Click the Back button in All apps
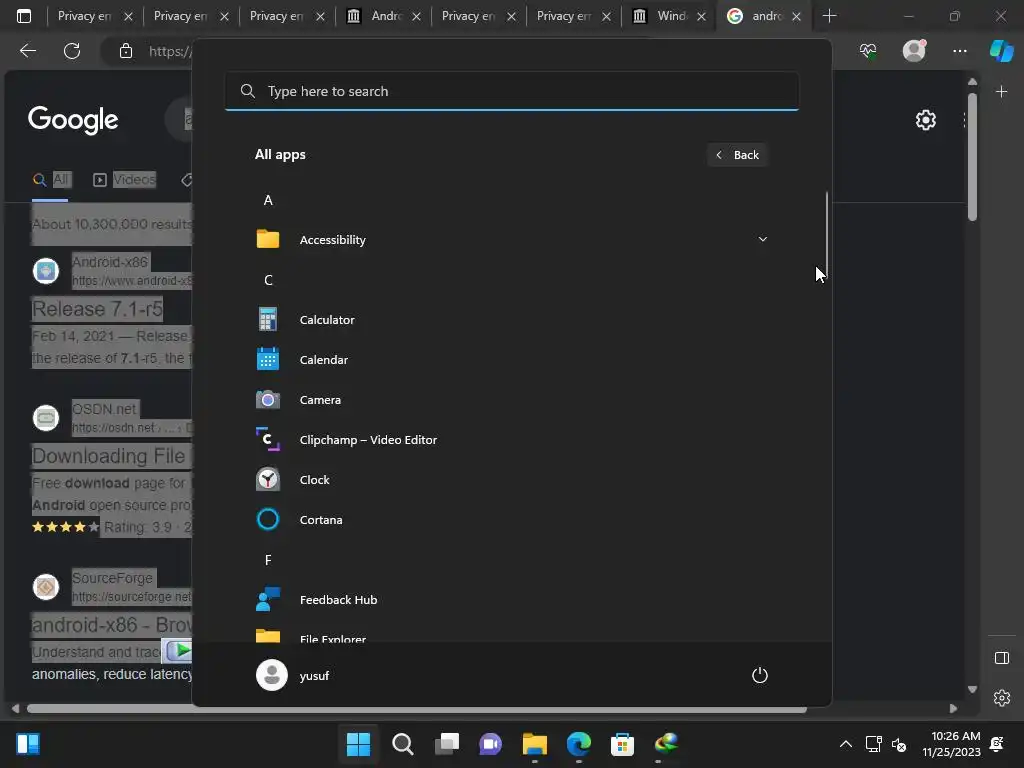This screenshot has width=1024, height=768. [737, 155]
